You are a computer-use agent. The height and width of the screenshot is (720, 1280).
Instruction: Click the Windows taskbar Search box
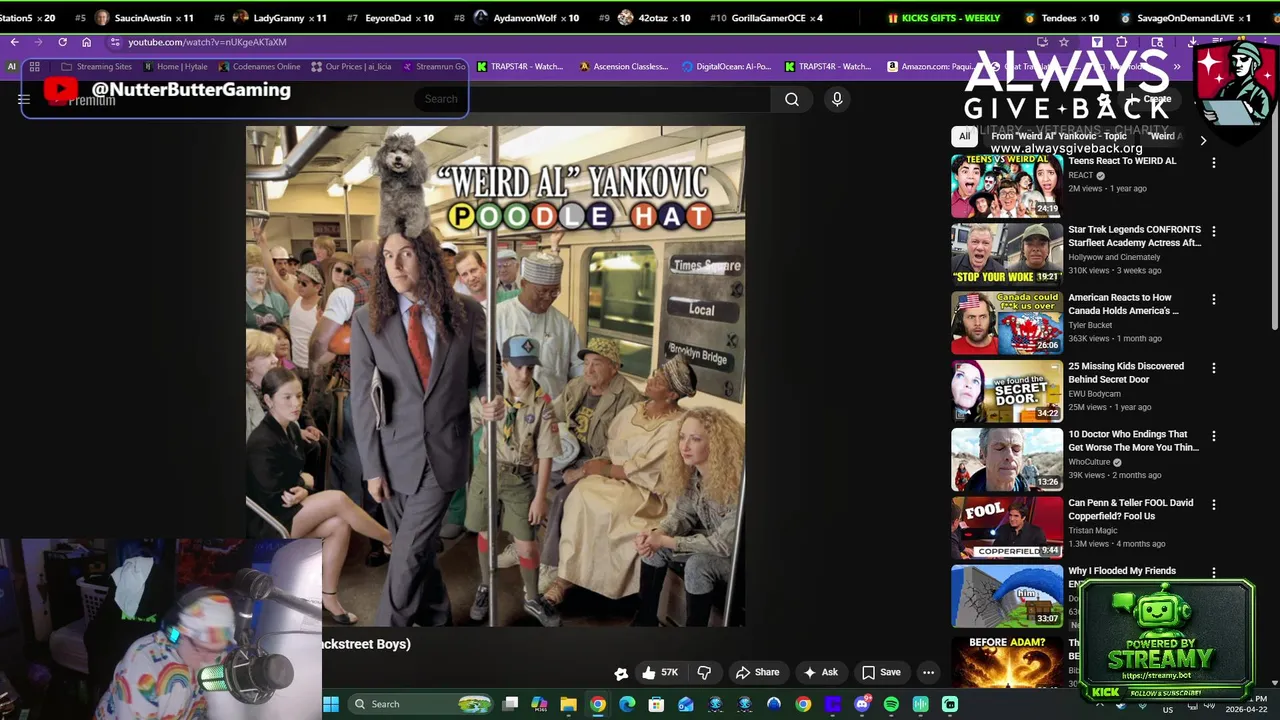point(422,704)
